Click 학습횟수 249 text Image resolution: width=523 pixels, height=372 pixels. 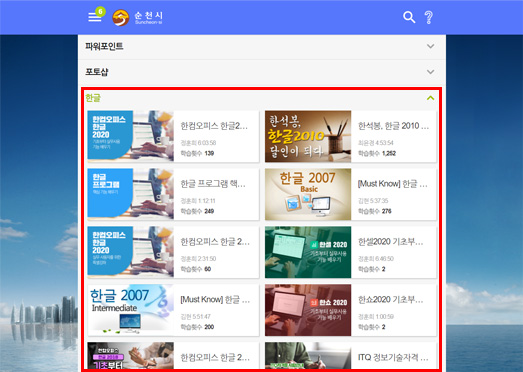tap(197, 211)
